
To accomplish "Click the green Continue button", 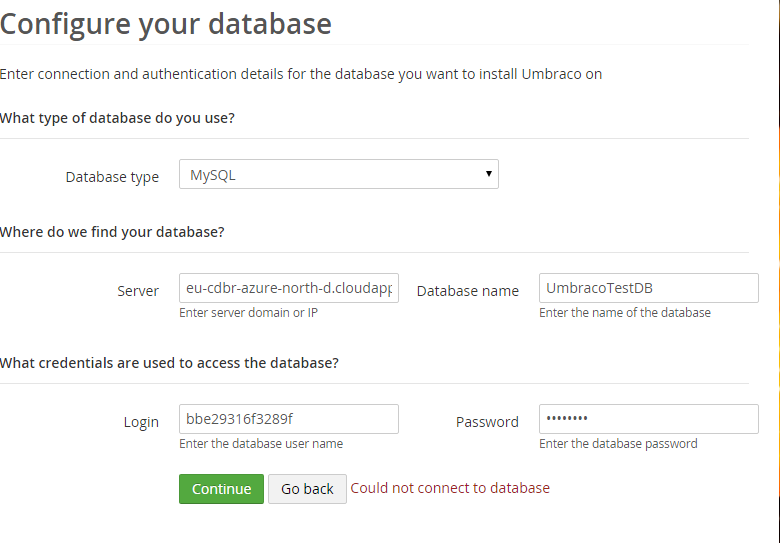I will pos(221,489).
